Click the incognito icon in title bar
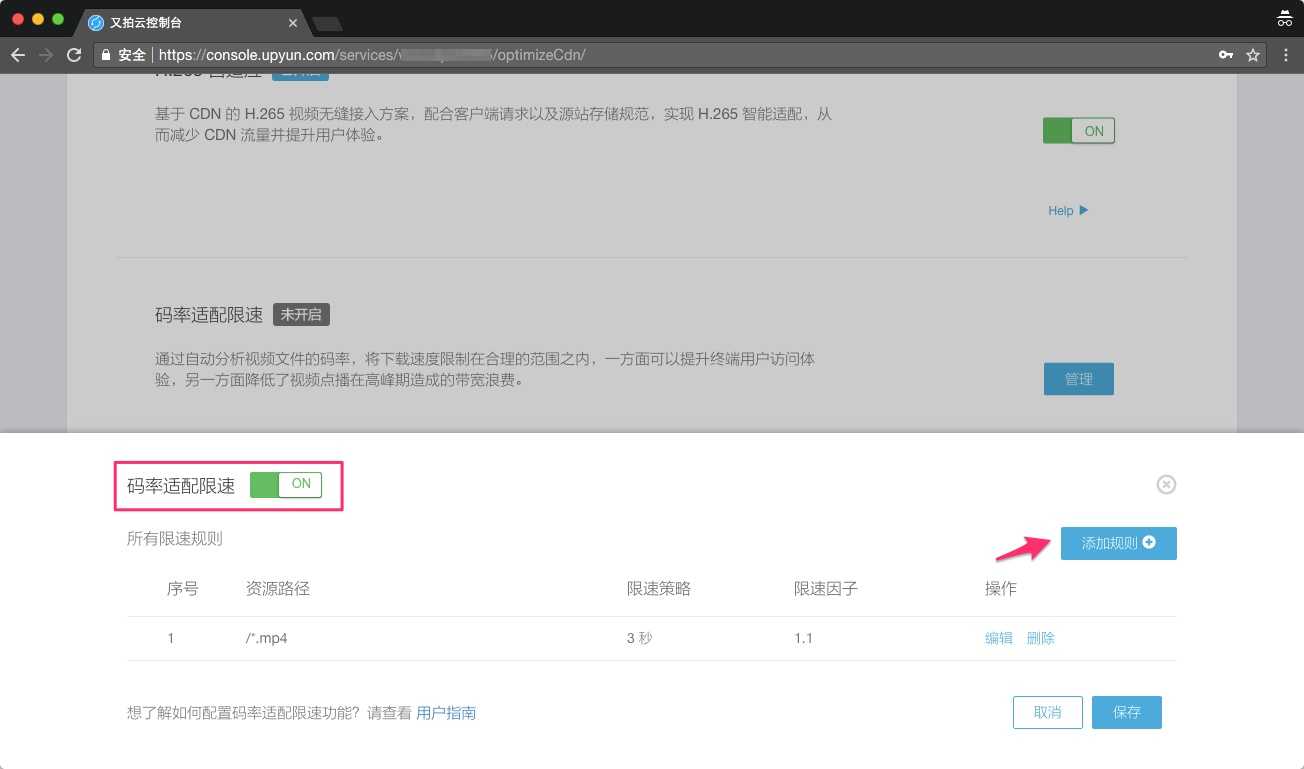This screenshot has height=769, width=1304. (x=1285, y=18)
